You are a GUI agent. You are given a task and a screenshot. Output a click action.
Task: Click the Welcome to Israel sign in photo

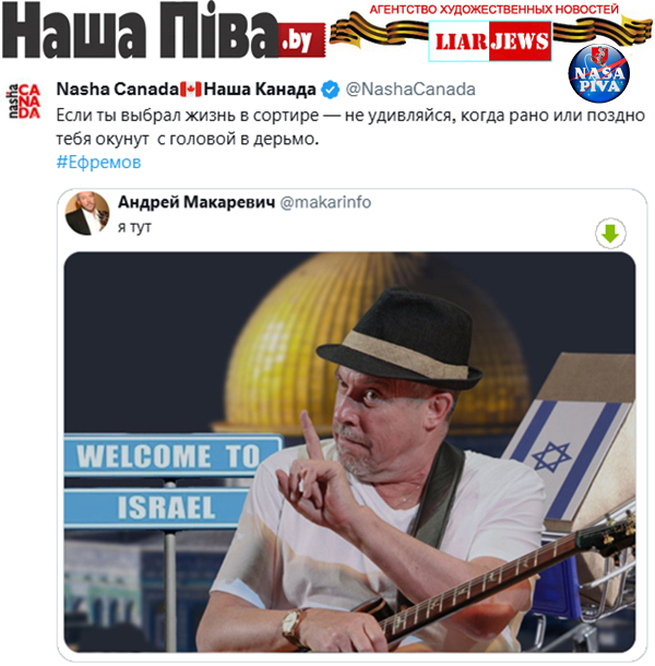click(x=170, y=481)
